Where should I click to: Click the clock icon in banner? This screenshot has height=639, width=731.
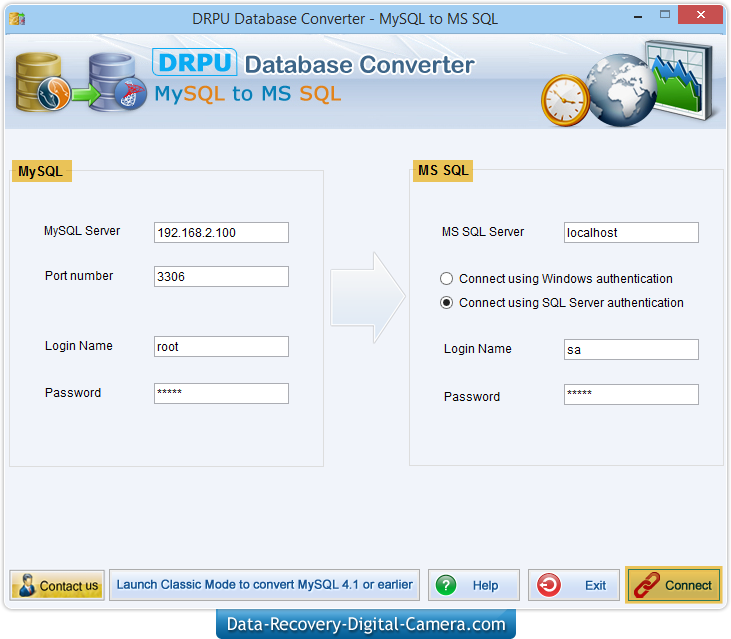[565, 100]
